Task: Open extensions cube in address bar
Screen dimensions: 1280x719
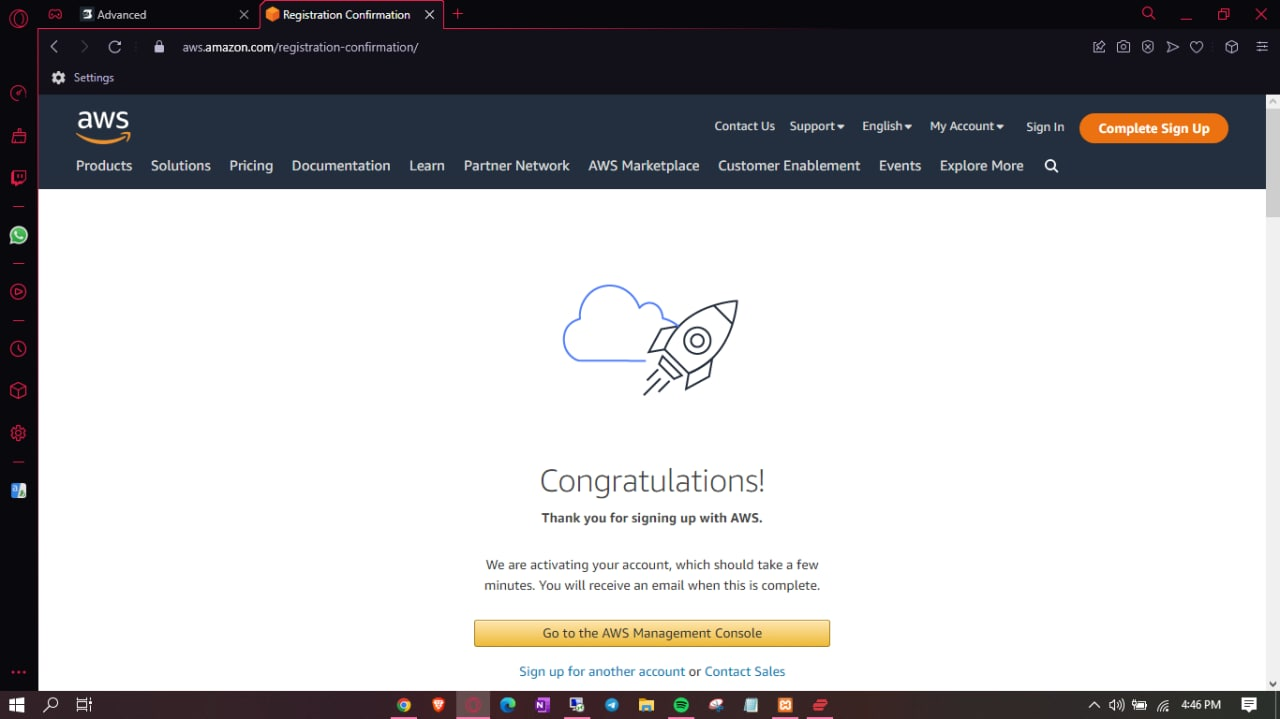Action: click(x=1232, y=47)
